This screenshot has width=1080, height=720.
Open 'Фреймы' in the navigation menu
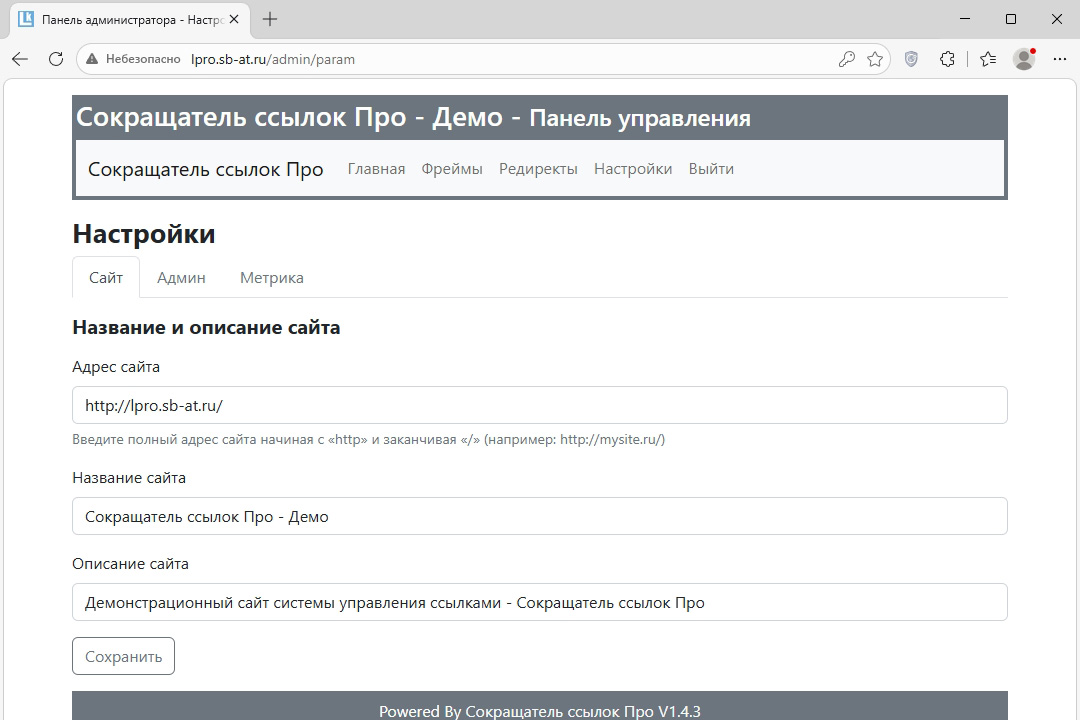pyautogui.click(x=452, y=169)
